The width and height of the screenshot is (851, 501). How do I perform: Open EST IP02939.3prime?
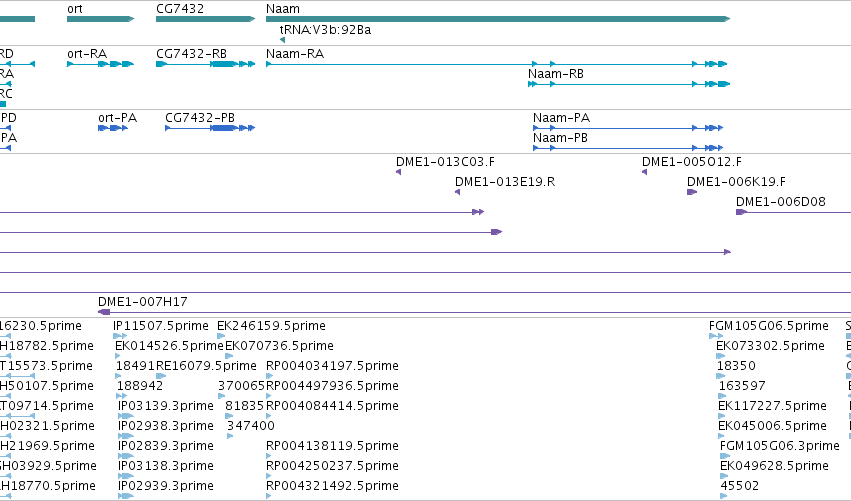[166, 486]
